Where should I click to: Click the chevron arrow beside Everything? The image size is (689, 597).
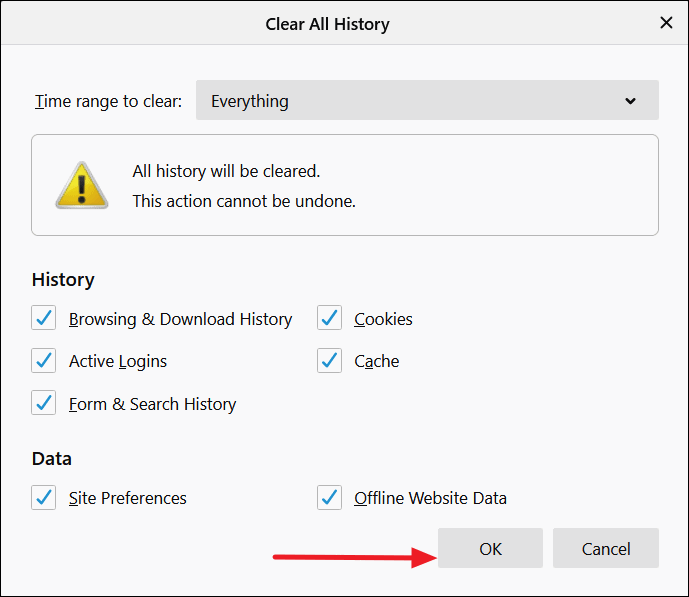pyautogui.click(x=630, y=101)
